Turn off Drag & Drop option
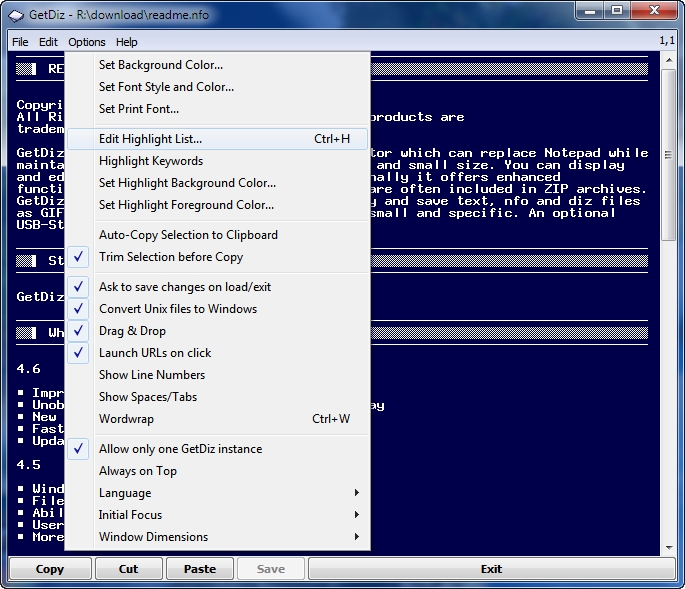Screen dimensions: 685x589 tap(132, 331)
